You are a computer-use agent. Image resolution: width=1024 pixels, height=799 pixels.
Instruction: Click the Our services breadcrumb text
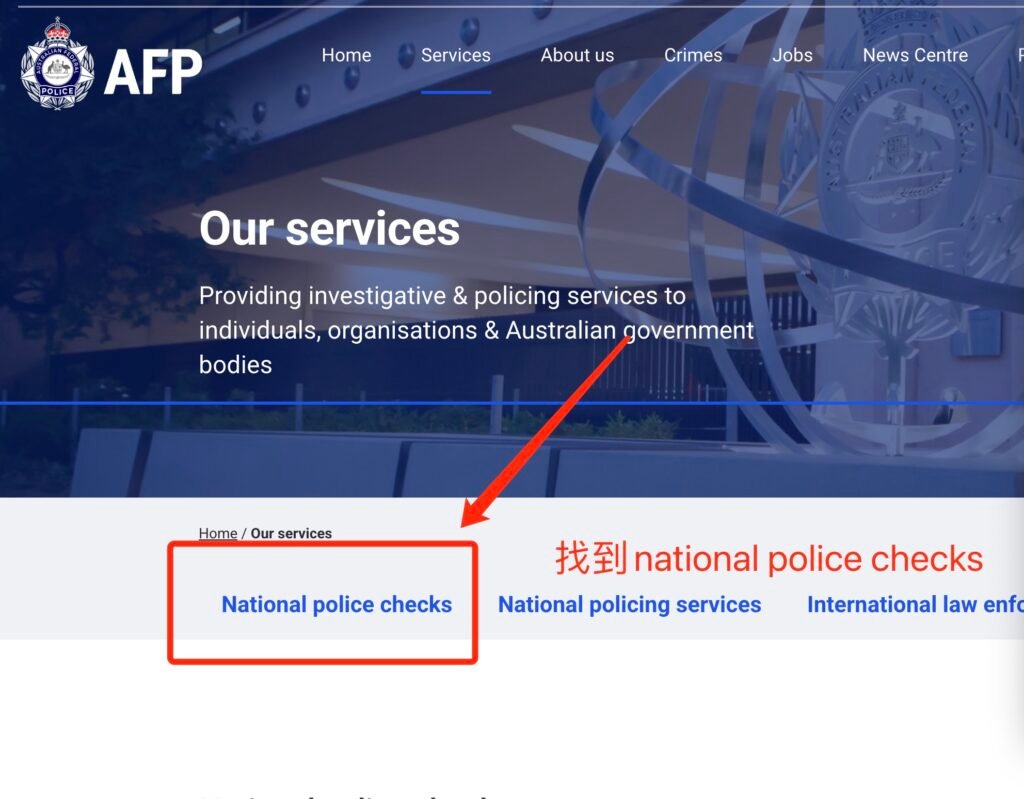291,533
